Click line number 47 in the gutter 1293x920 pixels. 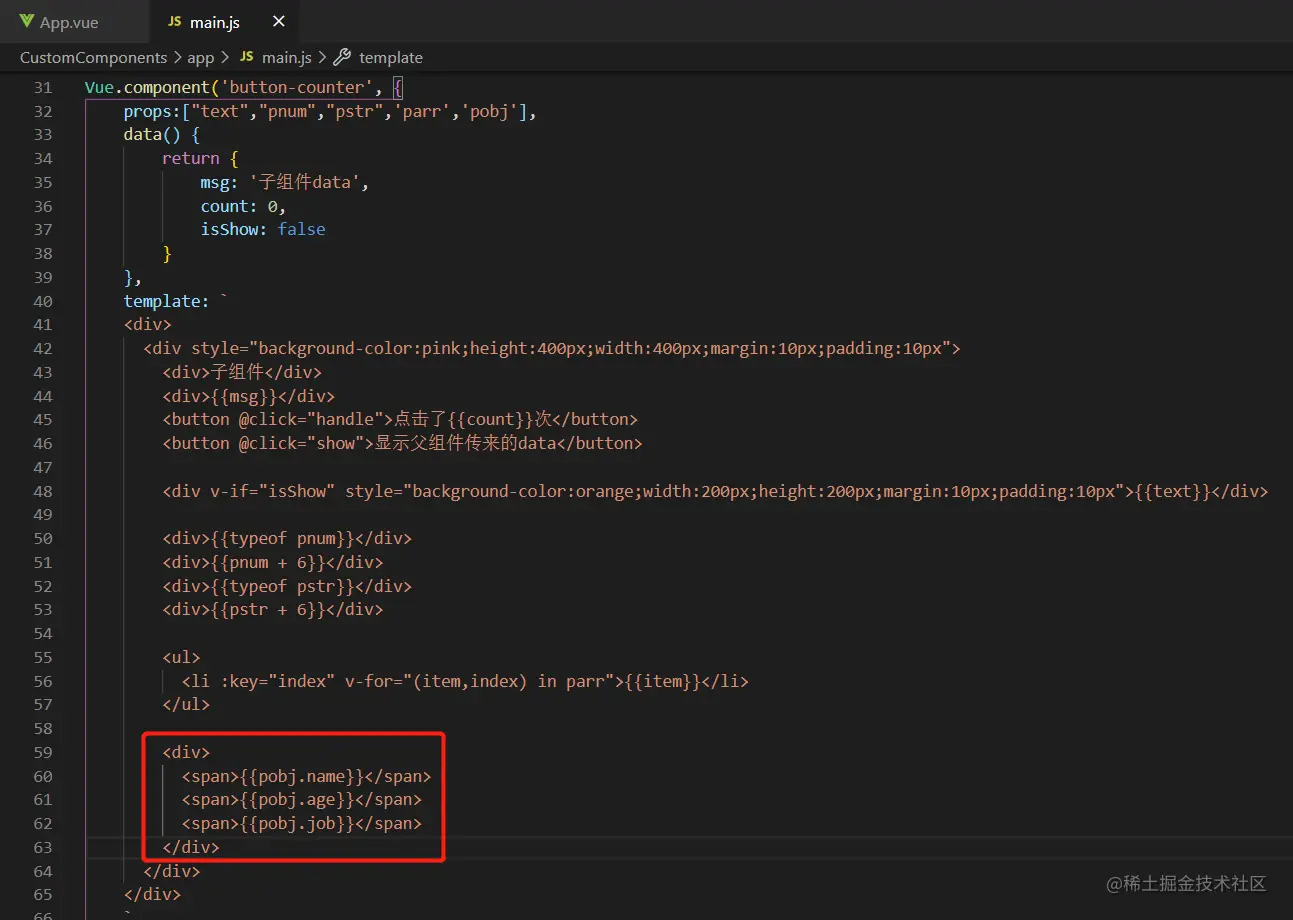[x=43, y=467]
